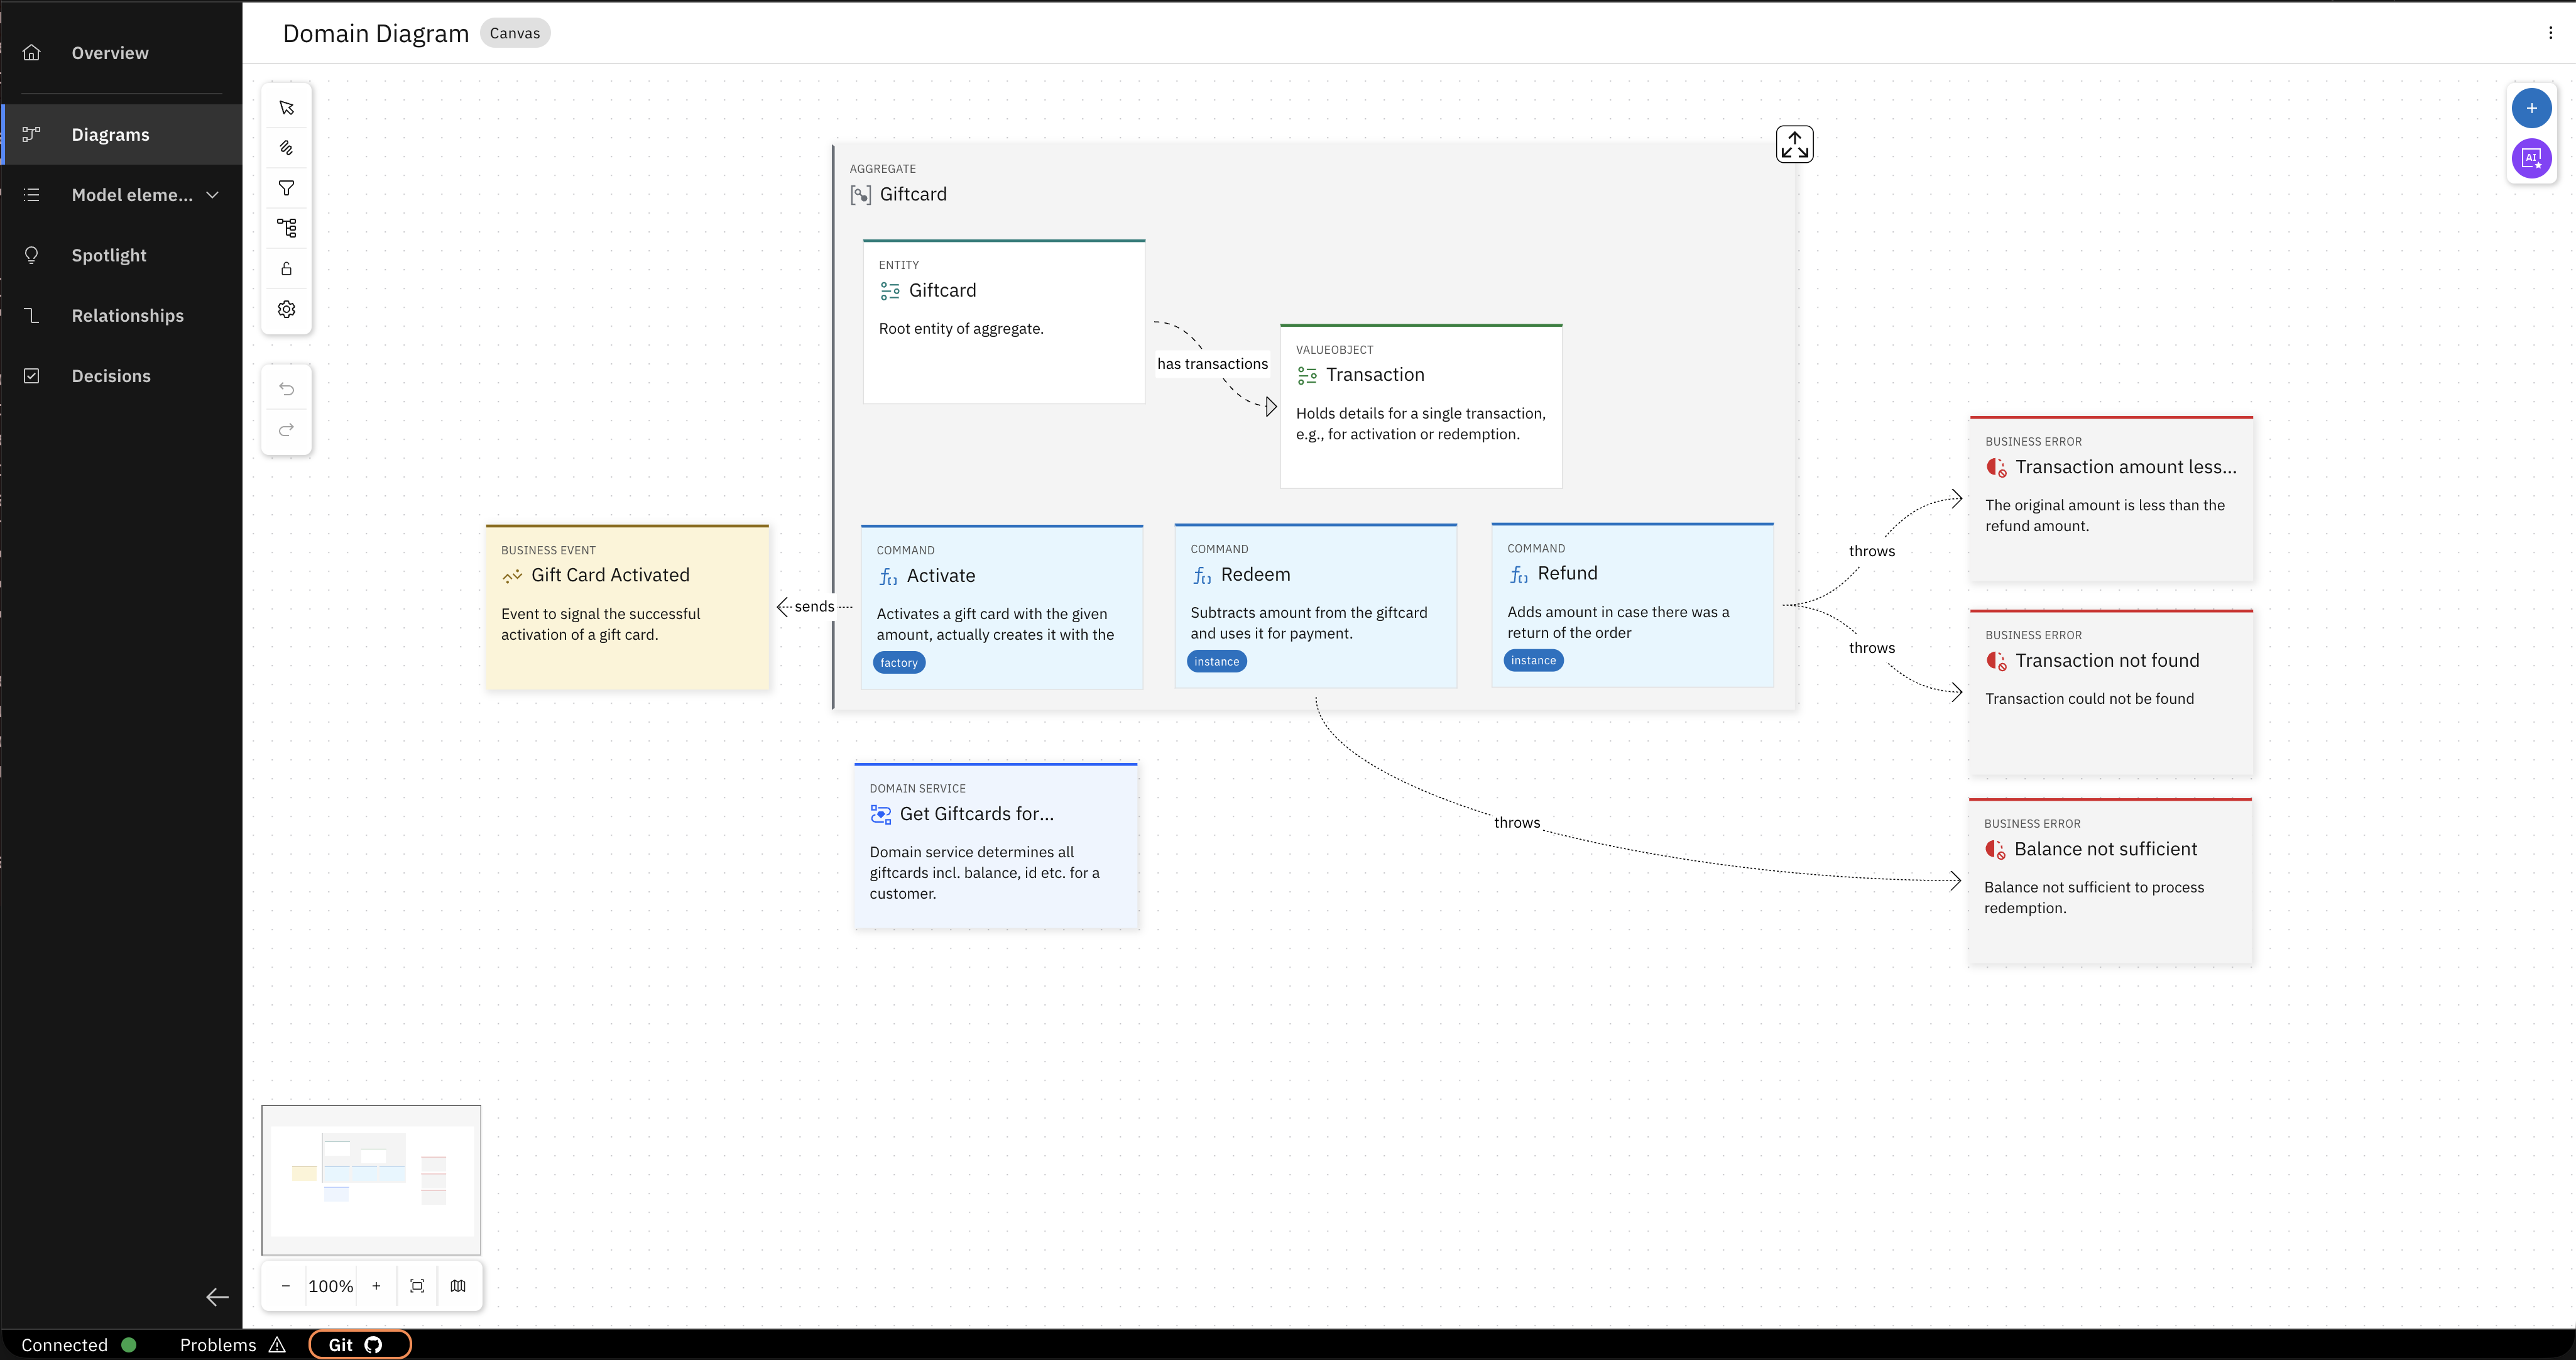Screen dimensions: 2576x1360
Task: Click the blue plus add button
Action: pos(2531,108)
